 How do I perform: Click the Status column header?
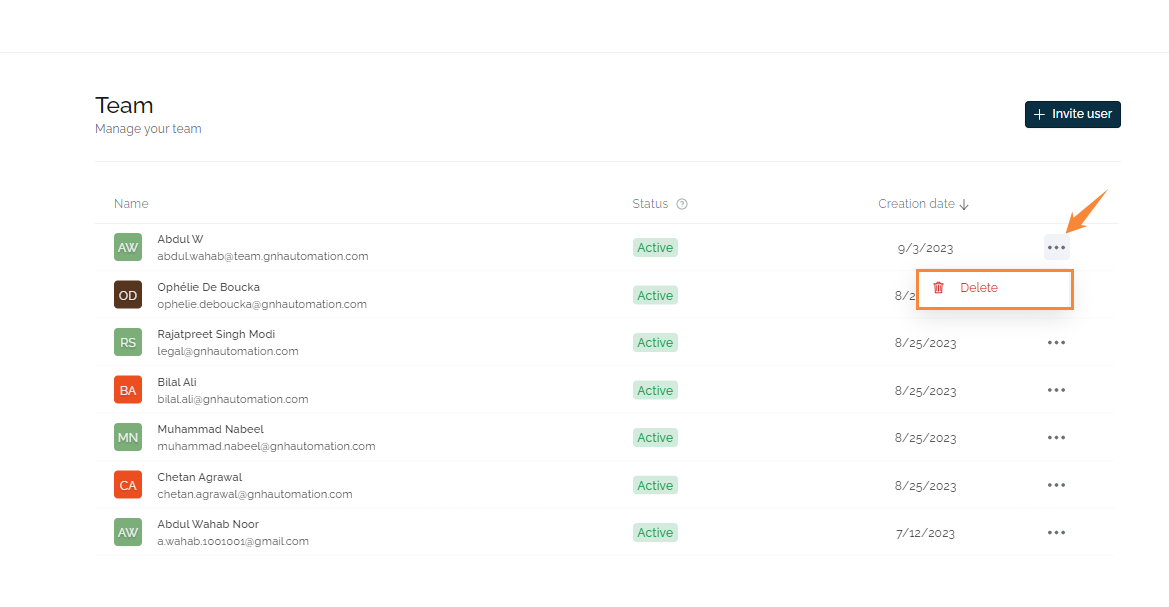650,204
